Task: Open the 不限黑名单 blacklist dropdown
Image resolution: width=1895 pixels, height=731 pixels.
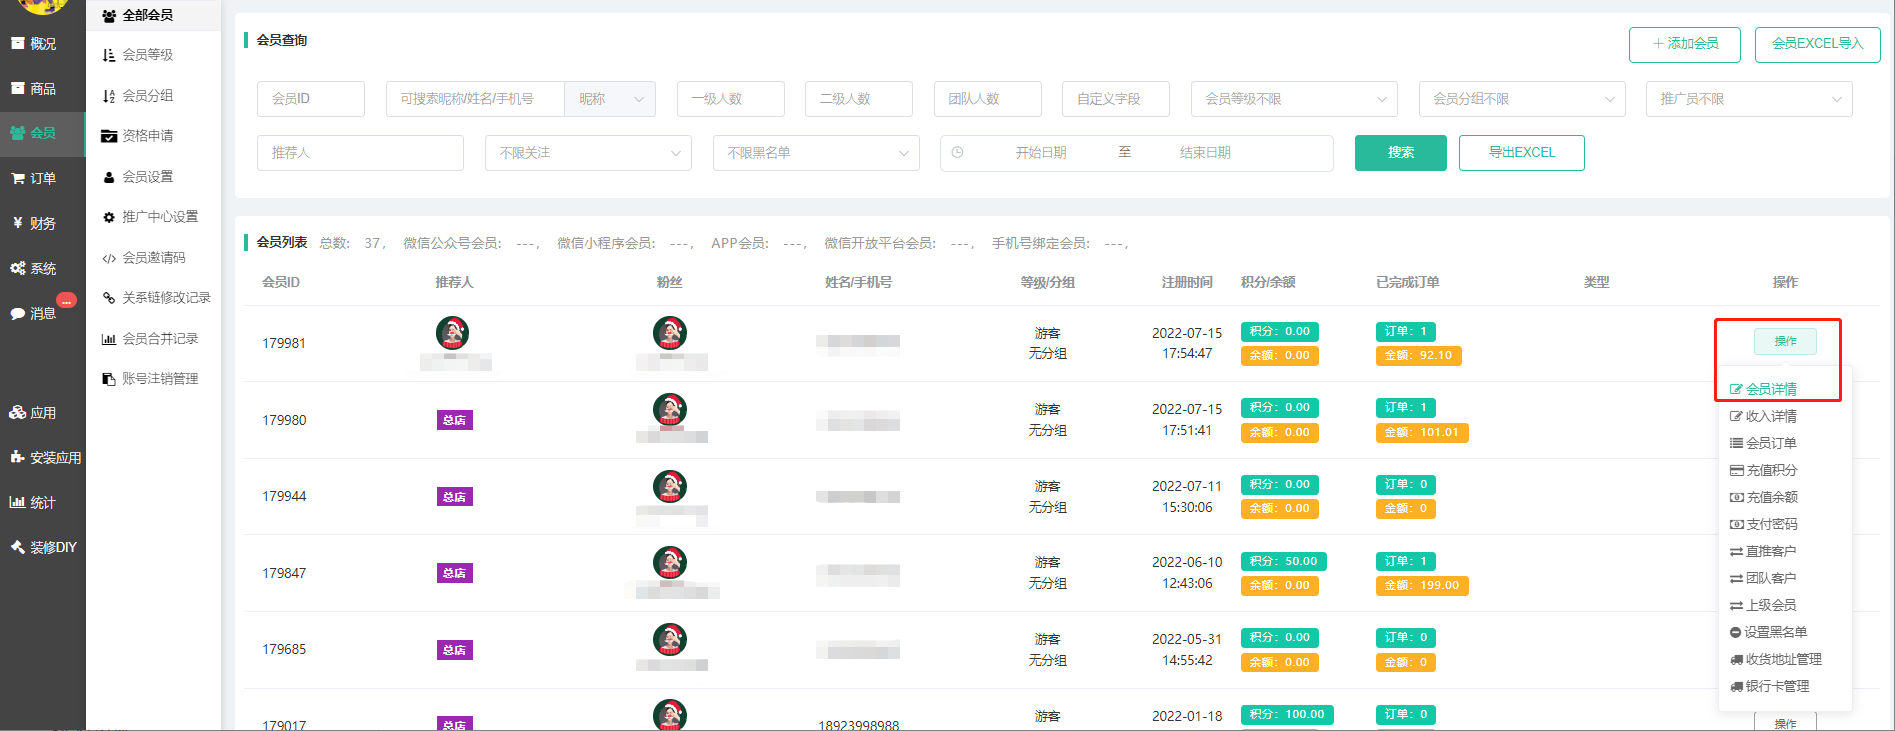Action: tap(816, 153)
